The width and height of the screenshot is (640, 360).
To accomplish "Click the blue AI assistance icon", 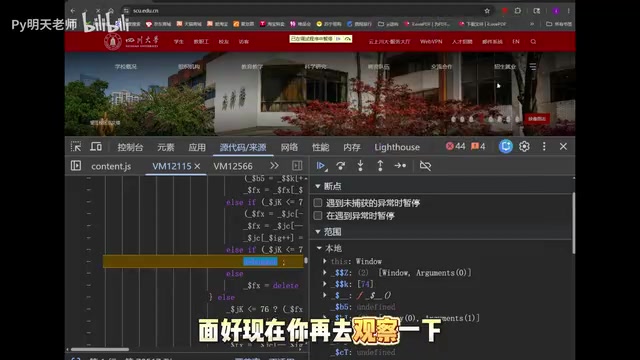I will [506, 147].
